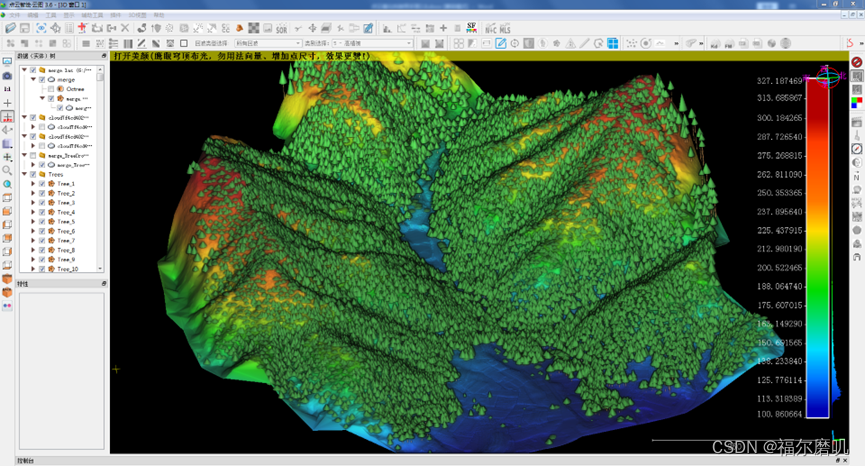This screenshot has height=466, width=865.
Task: Open the combo box right of 类别选择
Action: (370, 43)
